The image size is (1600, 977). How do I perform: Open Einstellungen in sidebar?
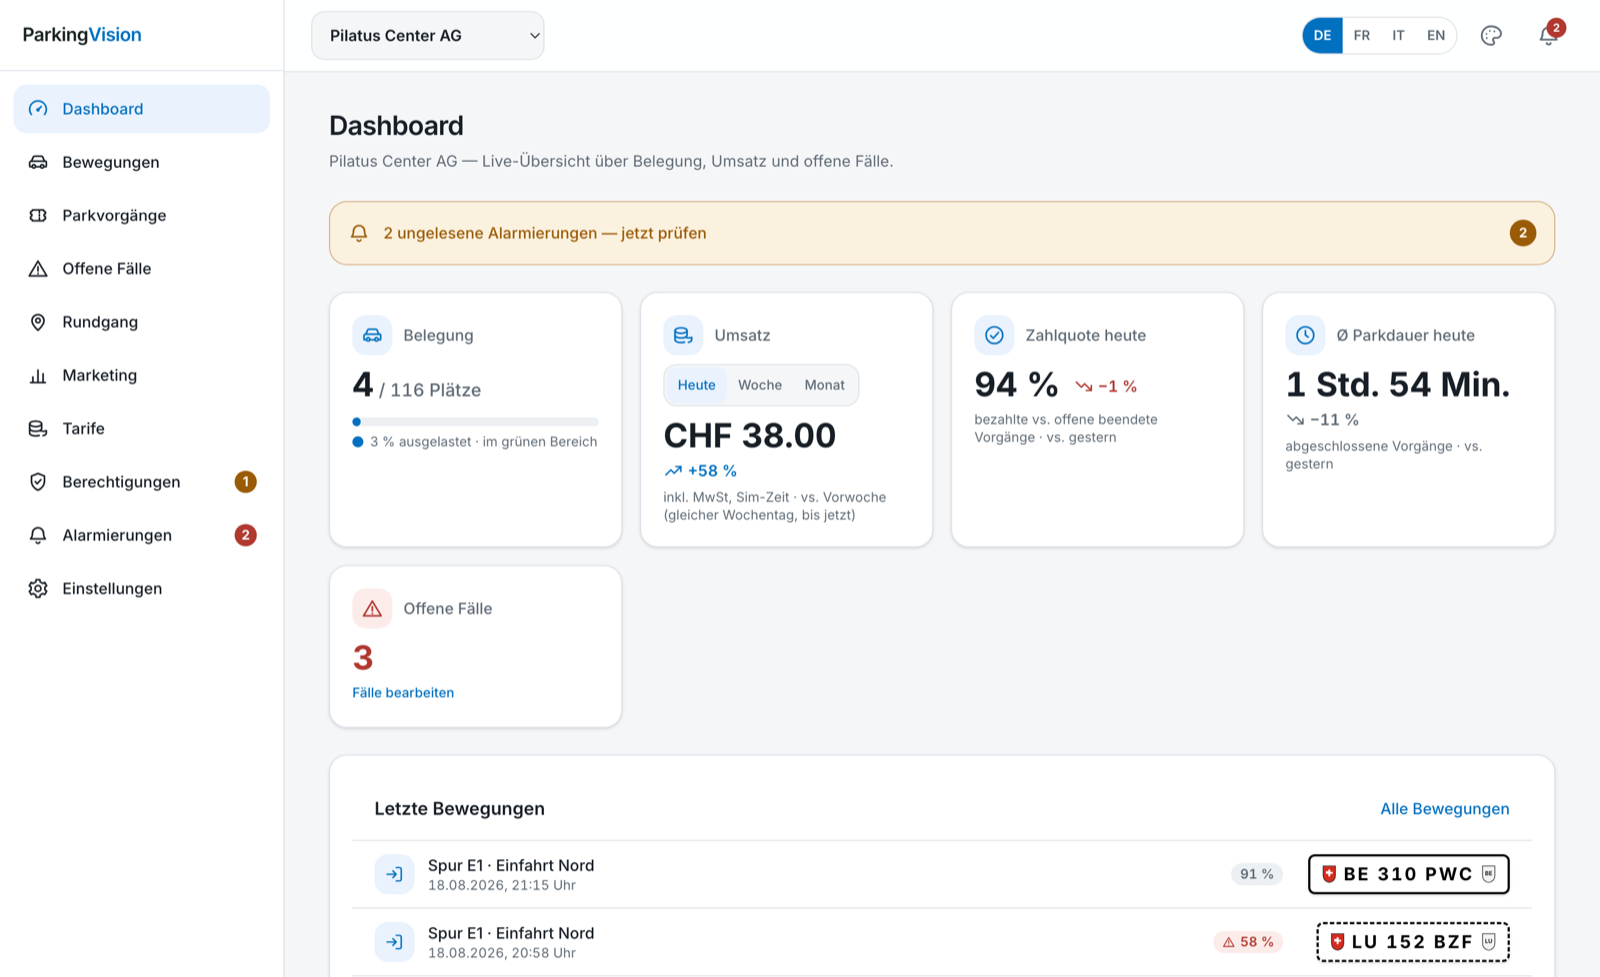coord(142,589)
